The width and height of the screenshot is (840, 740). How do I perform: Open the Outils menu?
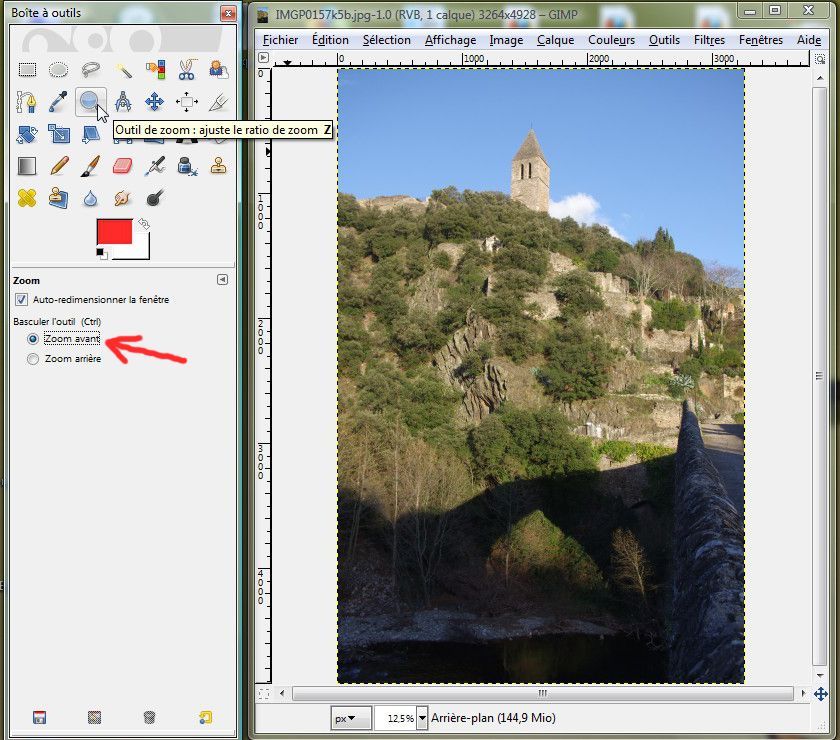[x=664, y=40]
